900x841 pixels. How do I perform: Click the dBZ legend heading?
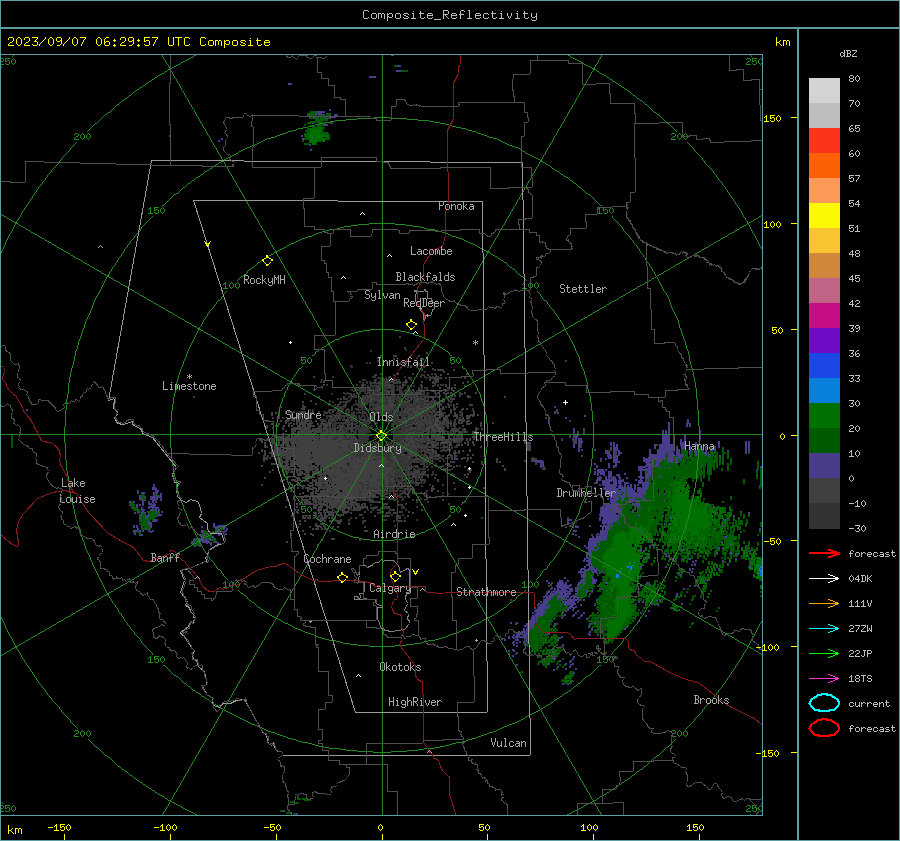tap(848, 54)
